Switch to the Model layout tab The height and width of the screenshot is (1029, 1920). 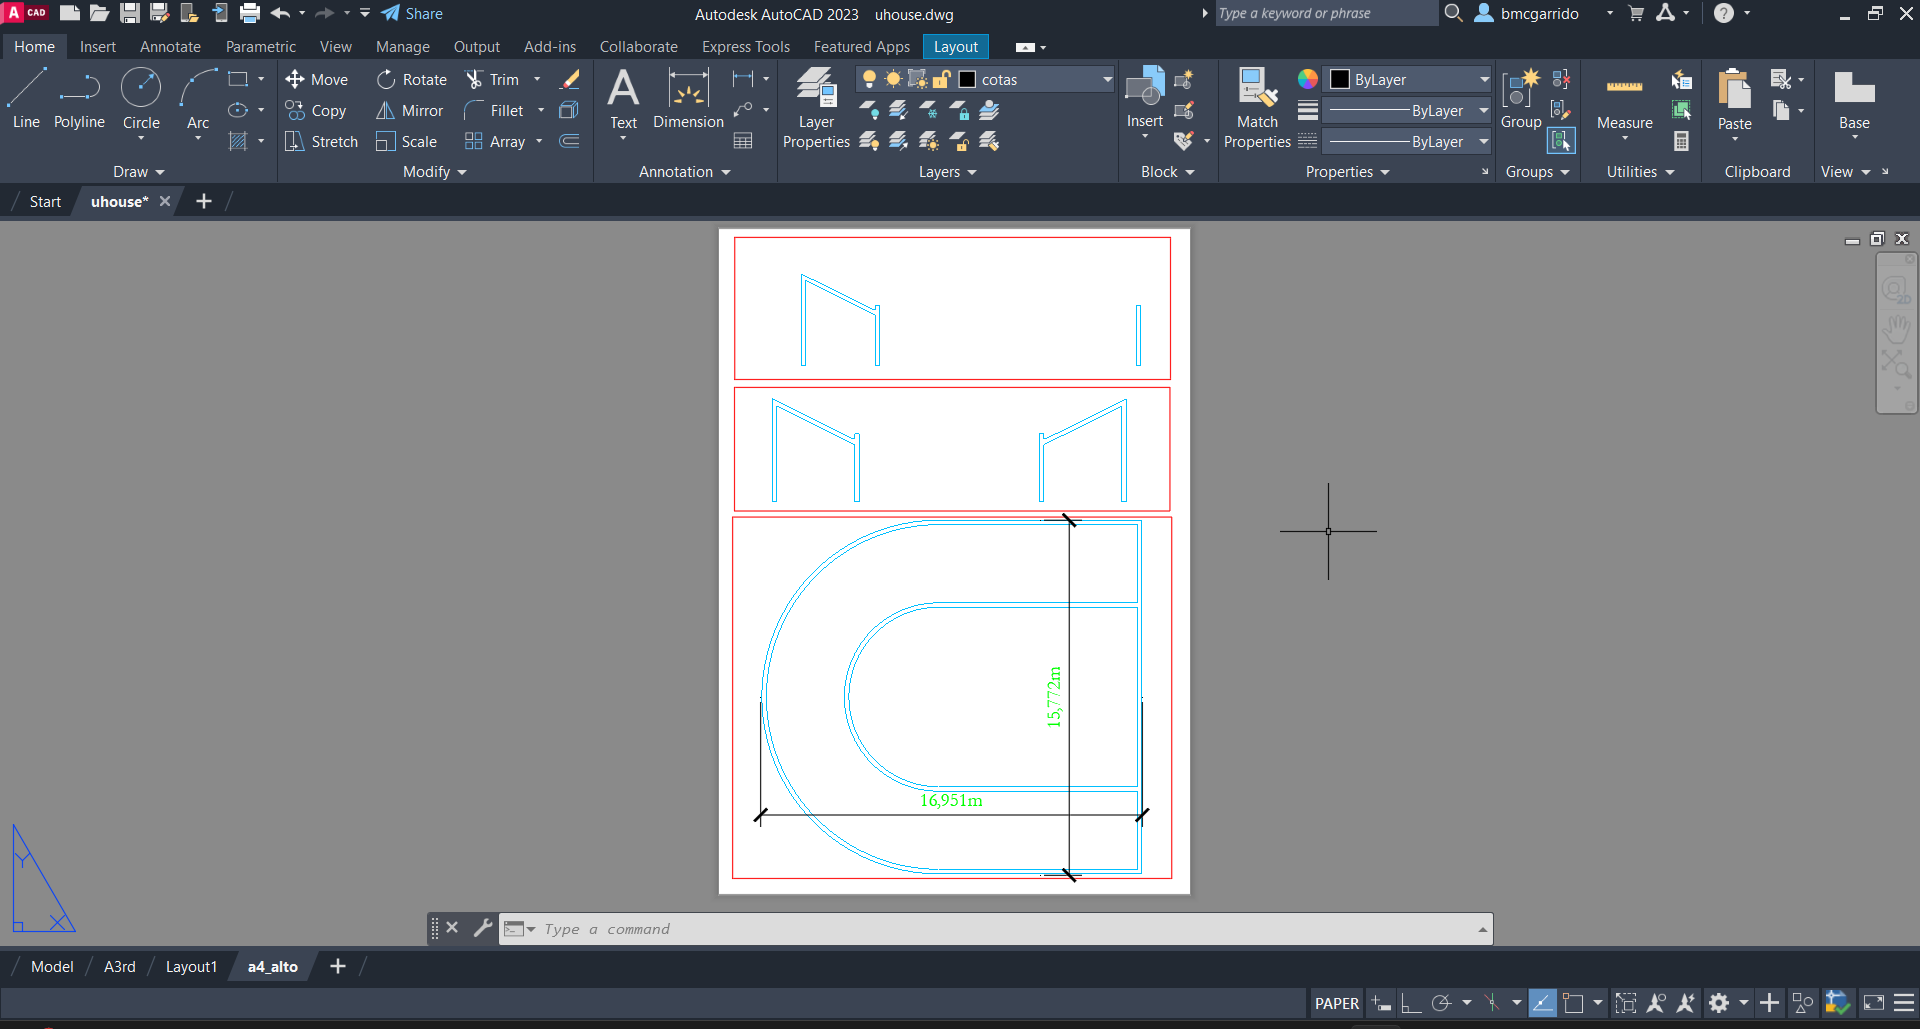pyautogui.click(x=52, y=967)
